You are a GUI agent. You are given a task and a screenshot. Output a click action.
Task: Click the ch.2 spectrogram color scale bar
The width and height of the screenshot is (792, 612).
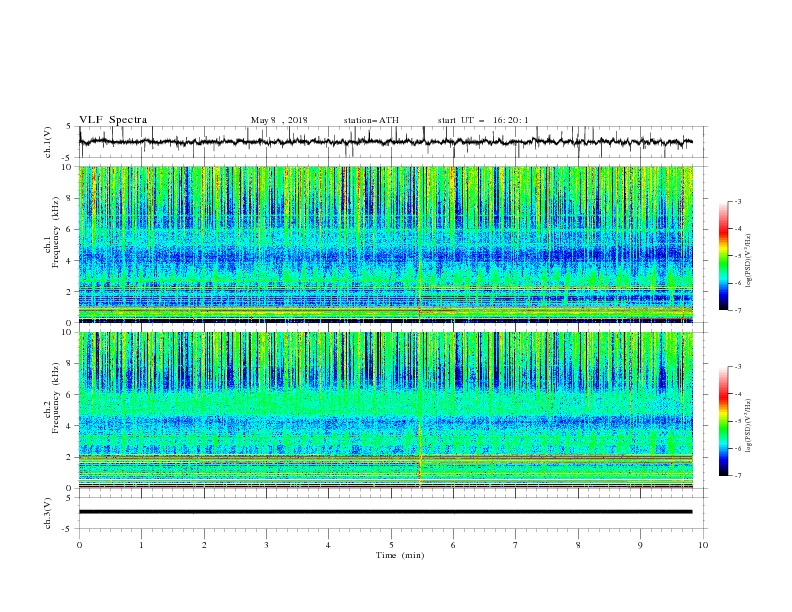point(724,421)
